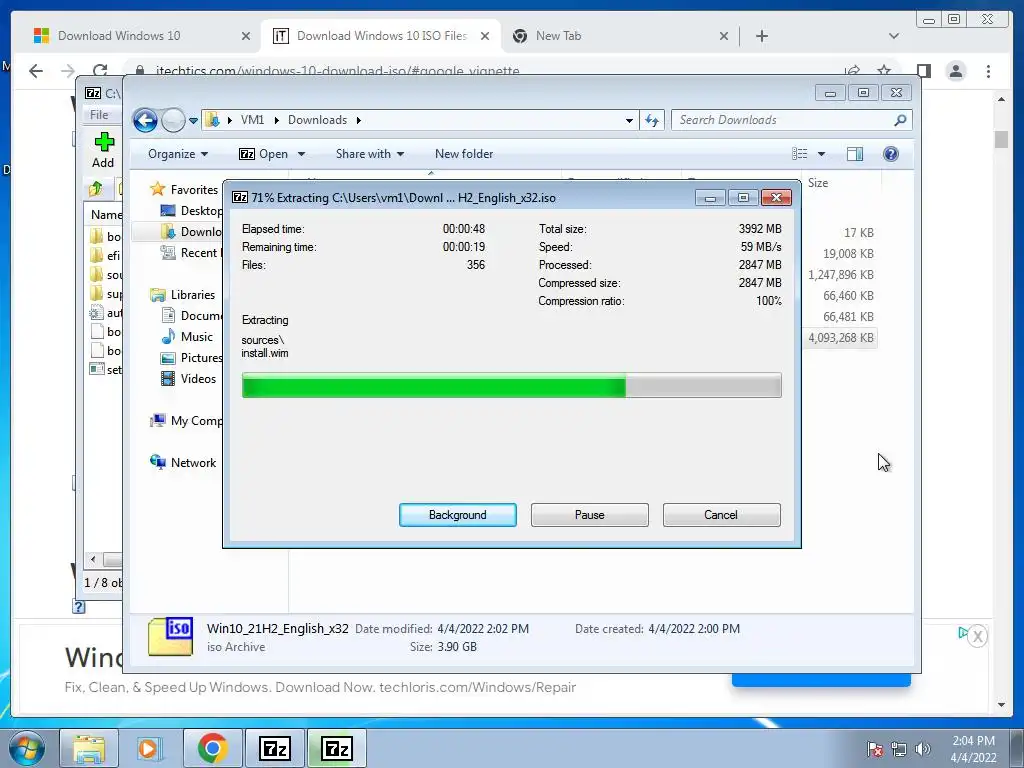Open the 7z Open dropdown
The height and width of the screenshot is (768, 1024).
coord(301,154)
